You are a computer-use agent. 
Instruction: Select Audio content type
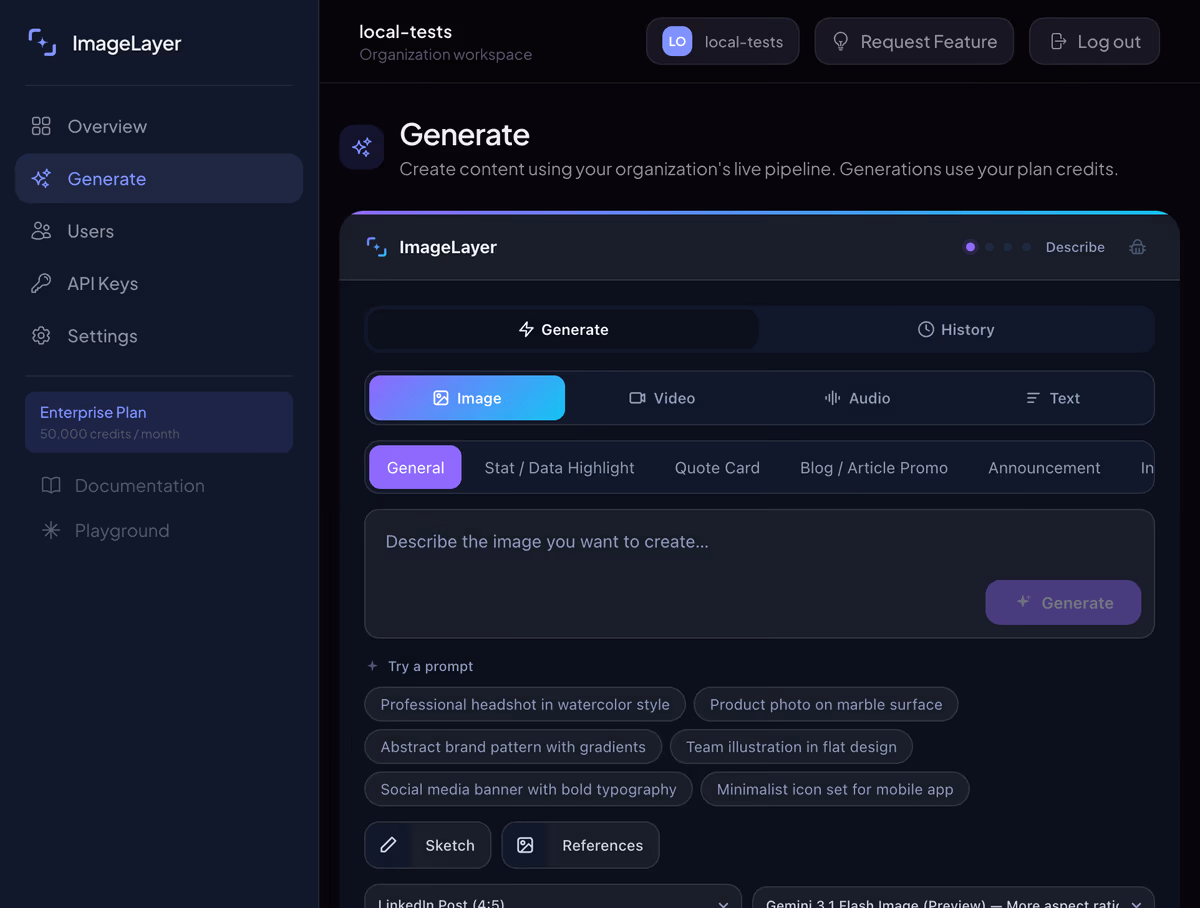(857, 398)
